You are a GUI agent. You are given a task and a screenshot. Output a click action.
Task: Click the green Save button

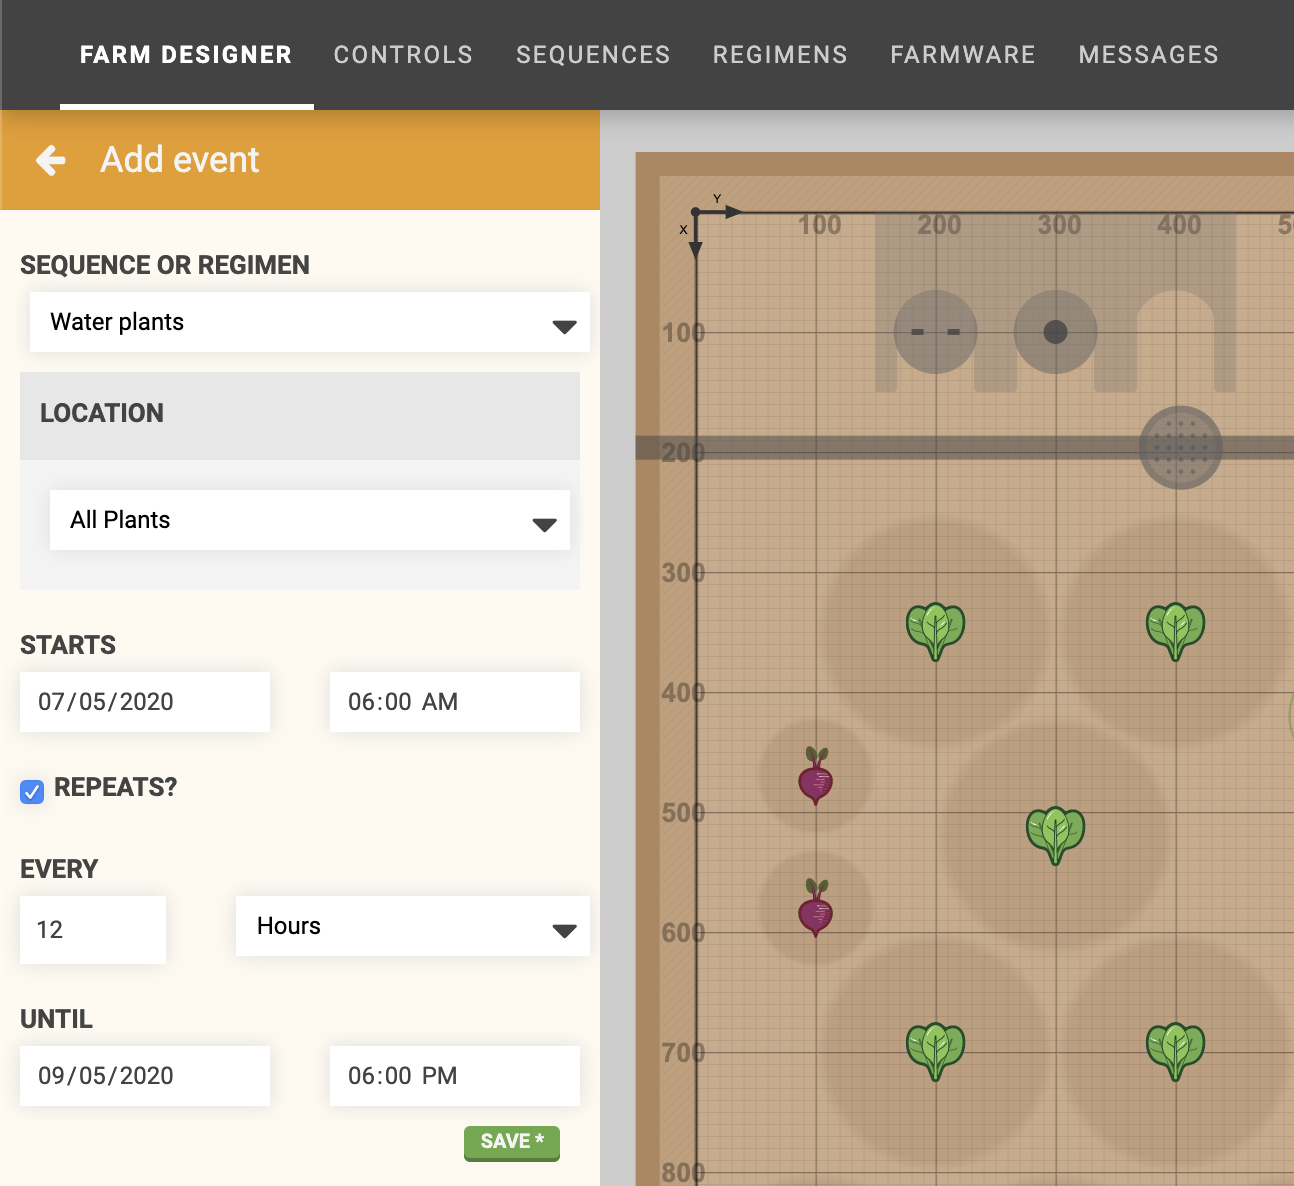[511, 1142]
